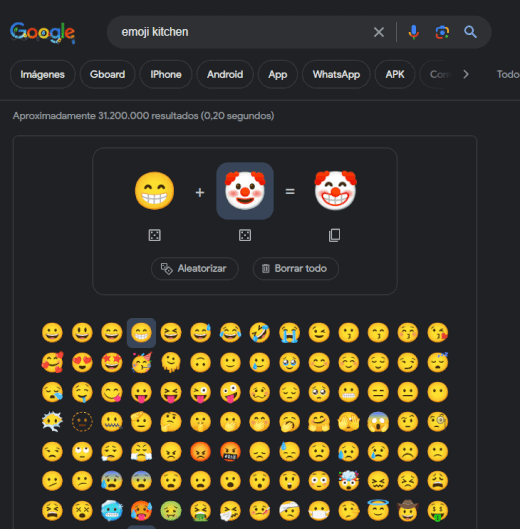Pick the money-mouth face emoji
Screen dimensions: 520x529
pyautogui.click(x=438, y=511)
